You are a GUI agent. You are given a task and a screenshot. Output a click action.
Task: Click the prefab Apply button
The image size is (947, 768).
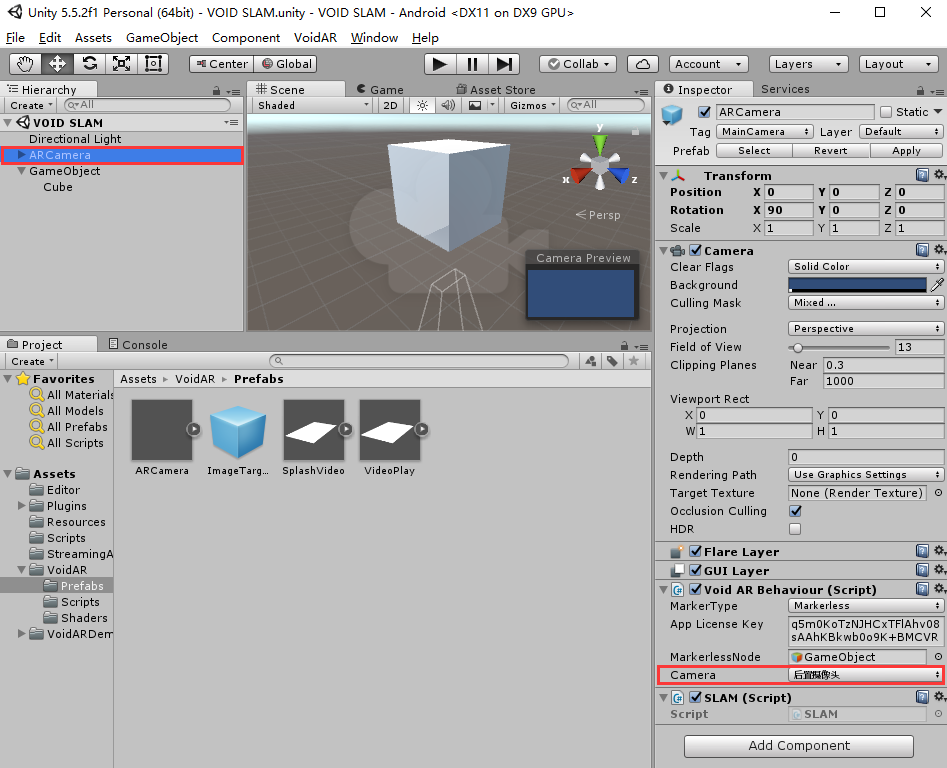pos(906,150)
